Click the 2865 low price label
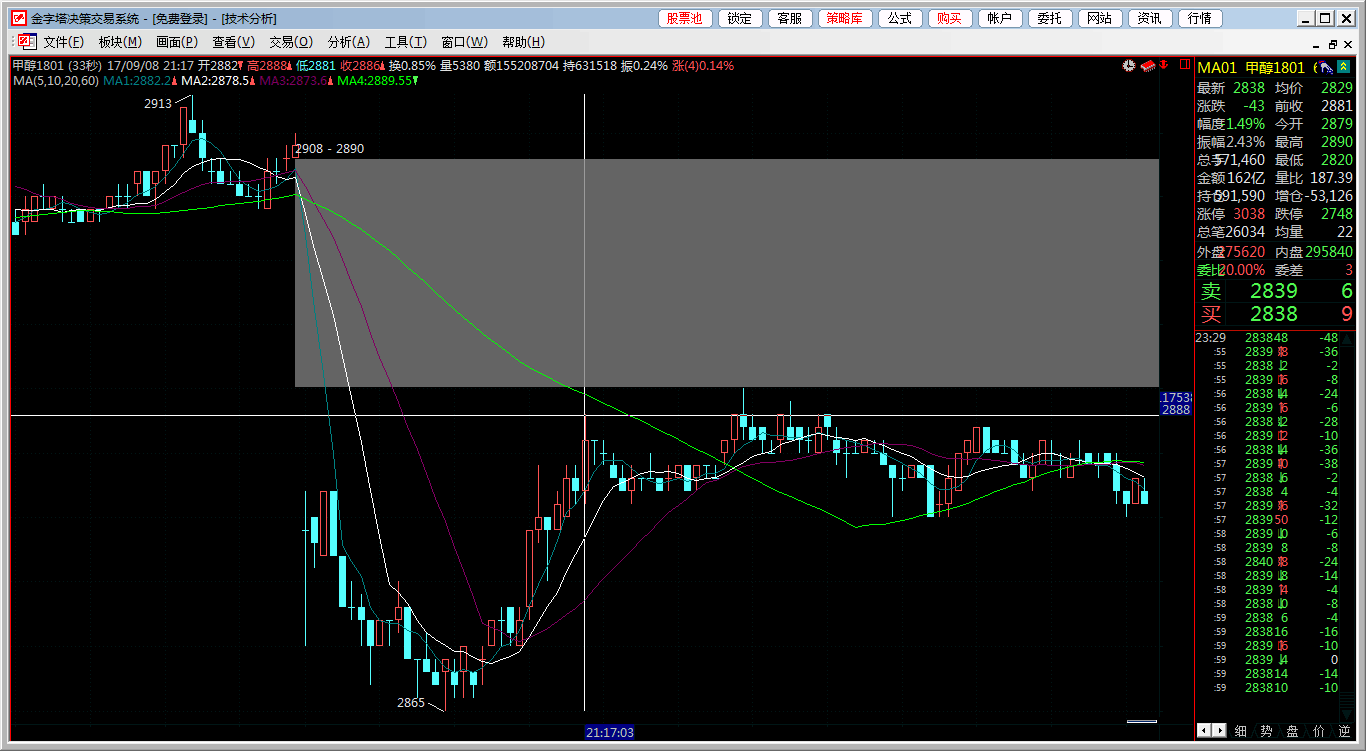Viewport: 1366px width, 751px height. pyautogui.click(x=411, y=703)
